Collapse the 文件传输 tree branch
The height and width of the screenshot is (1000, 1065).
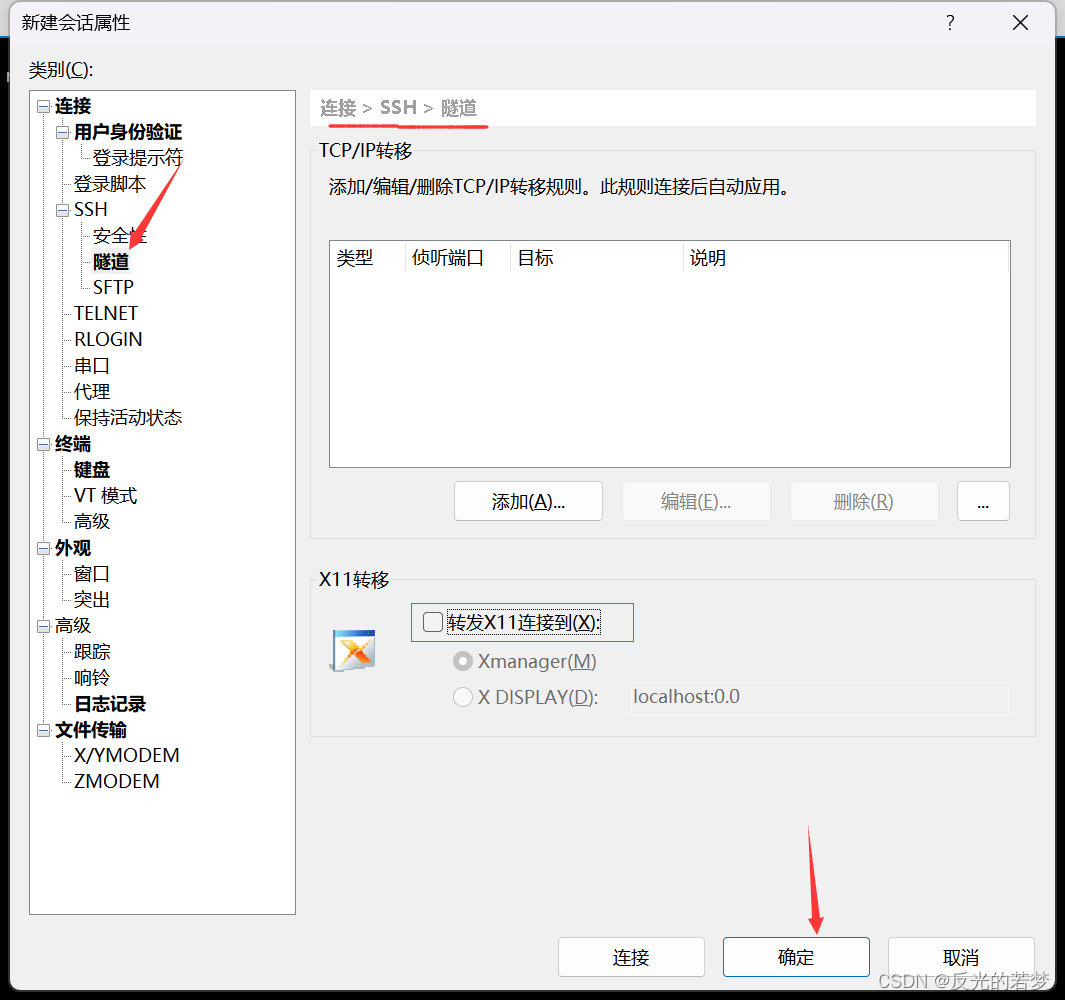tap(42, 730)
